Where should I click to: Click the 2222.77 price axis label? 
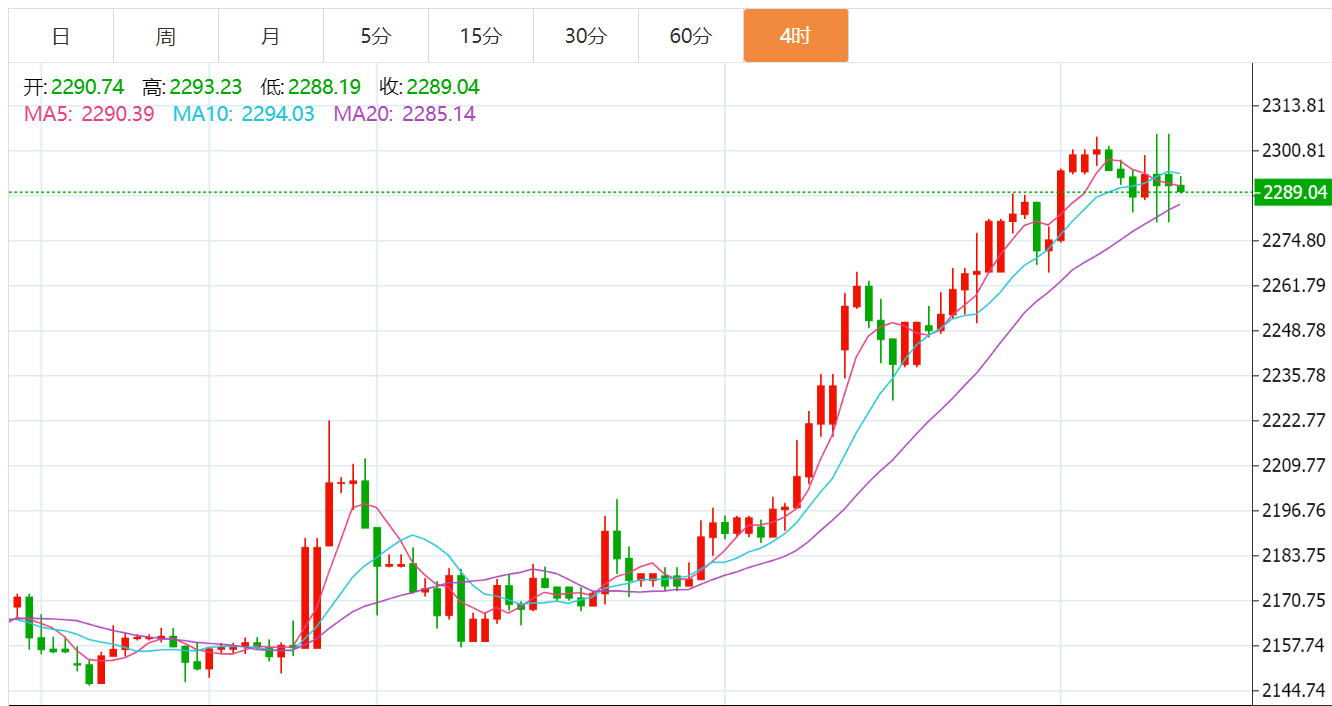(x=1293, y=420)
